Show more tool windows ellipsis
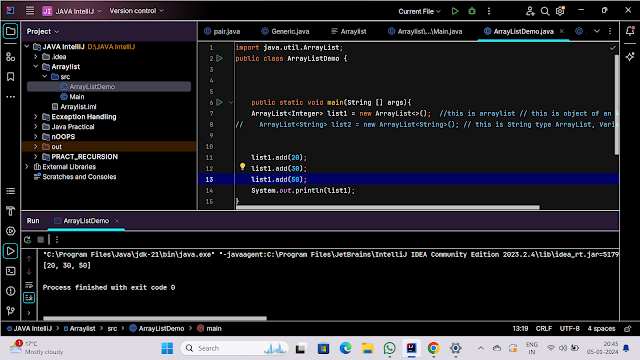 [11, 97]
